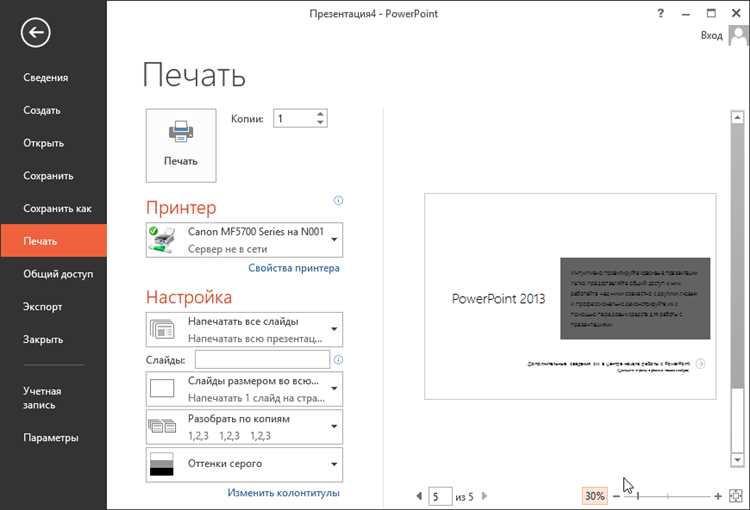Go back using the circled arrow icon

point(35,33)
